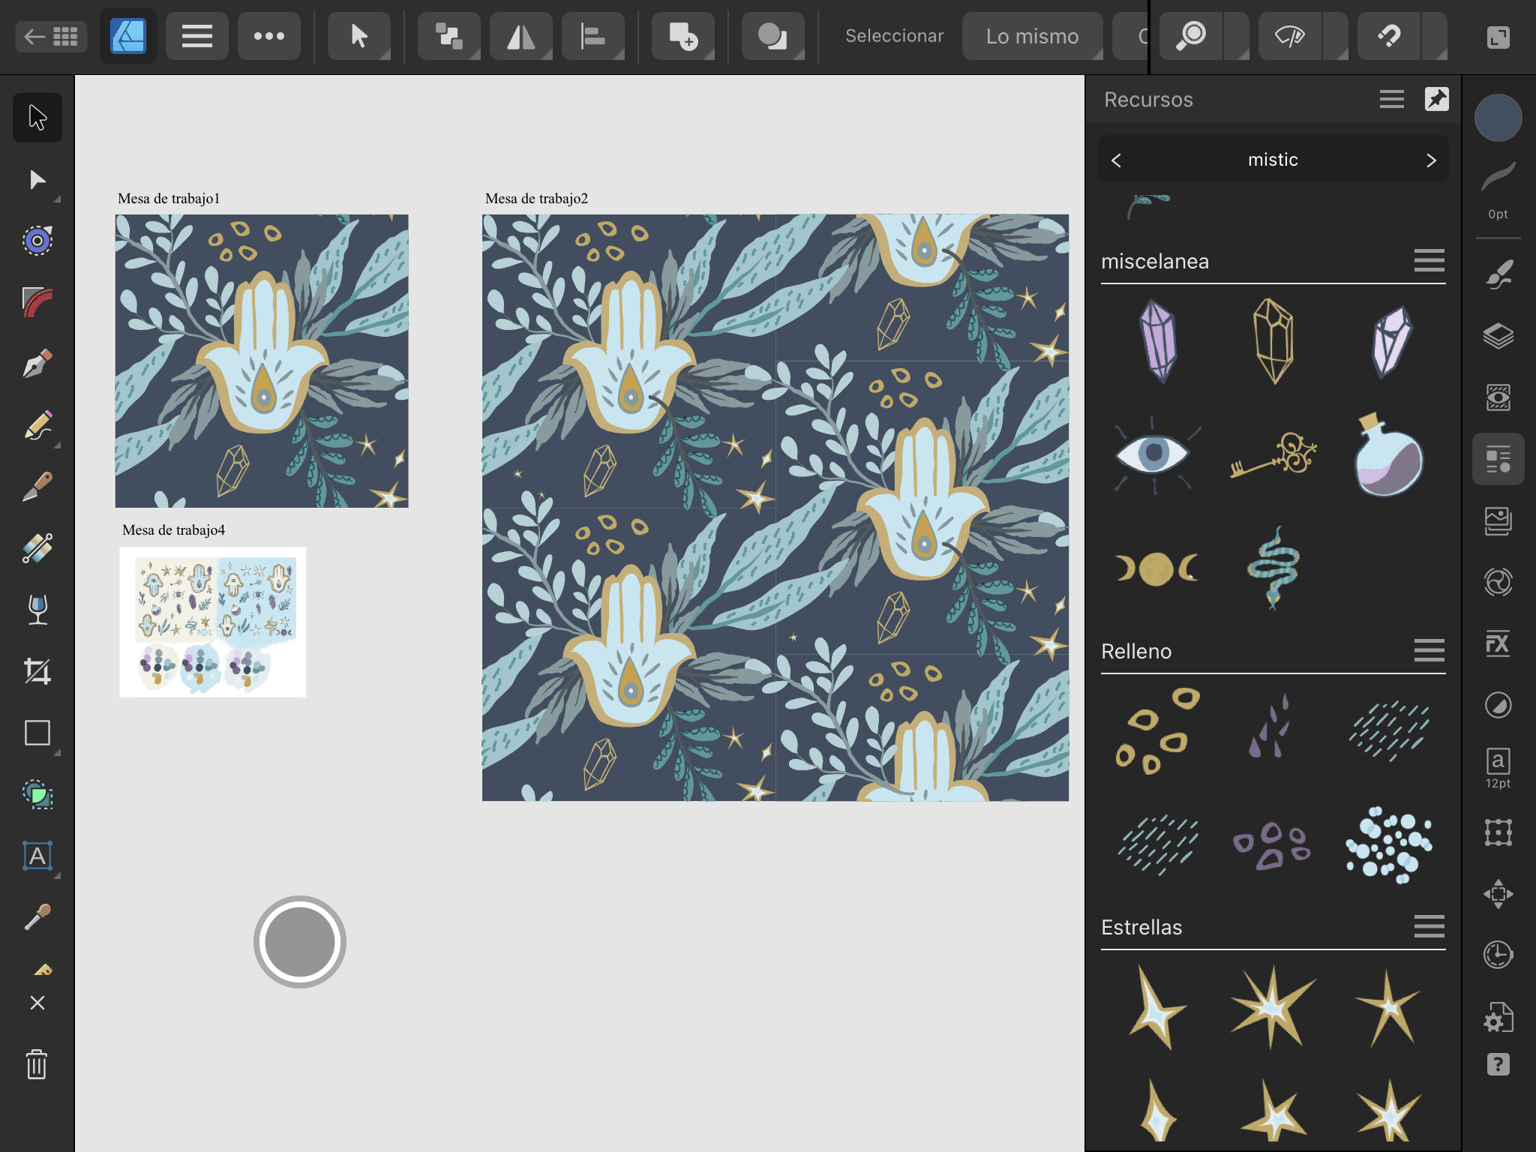
Task: Open the Layers studio
Action: click(1498, 337)
